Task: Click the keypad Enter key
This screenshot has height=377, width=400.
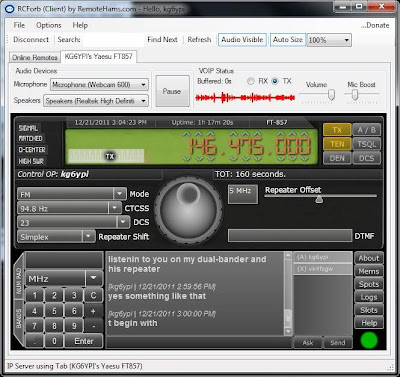Action: [84, 341]
